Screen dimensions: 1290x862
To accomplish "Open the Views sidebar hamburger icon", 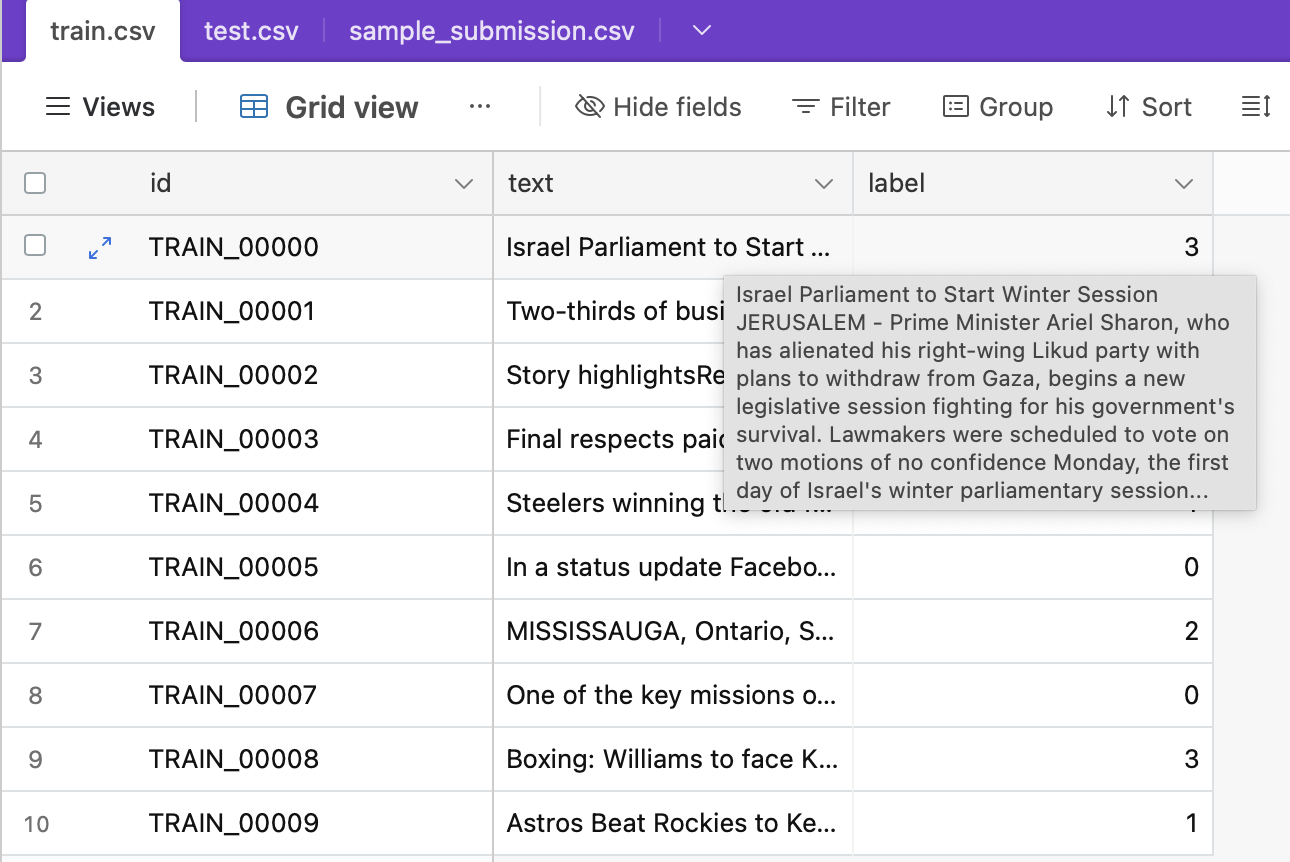I will pyautogui.click(x=59, y=107).
